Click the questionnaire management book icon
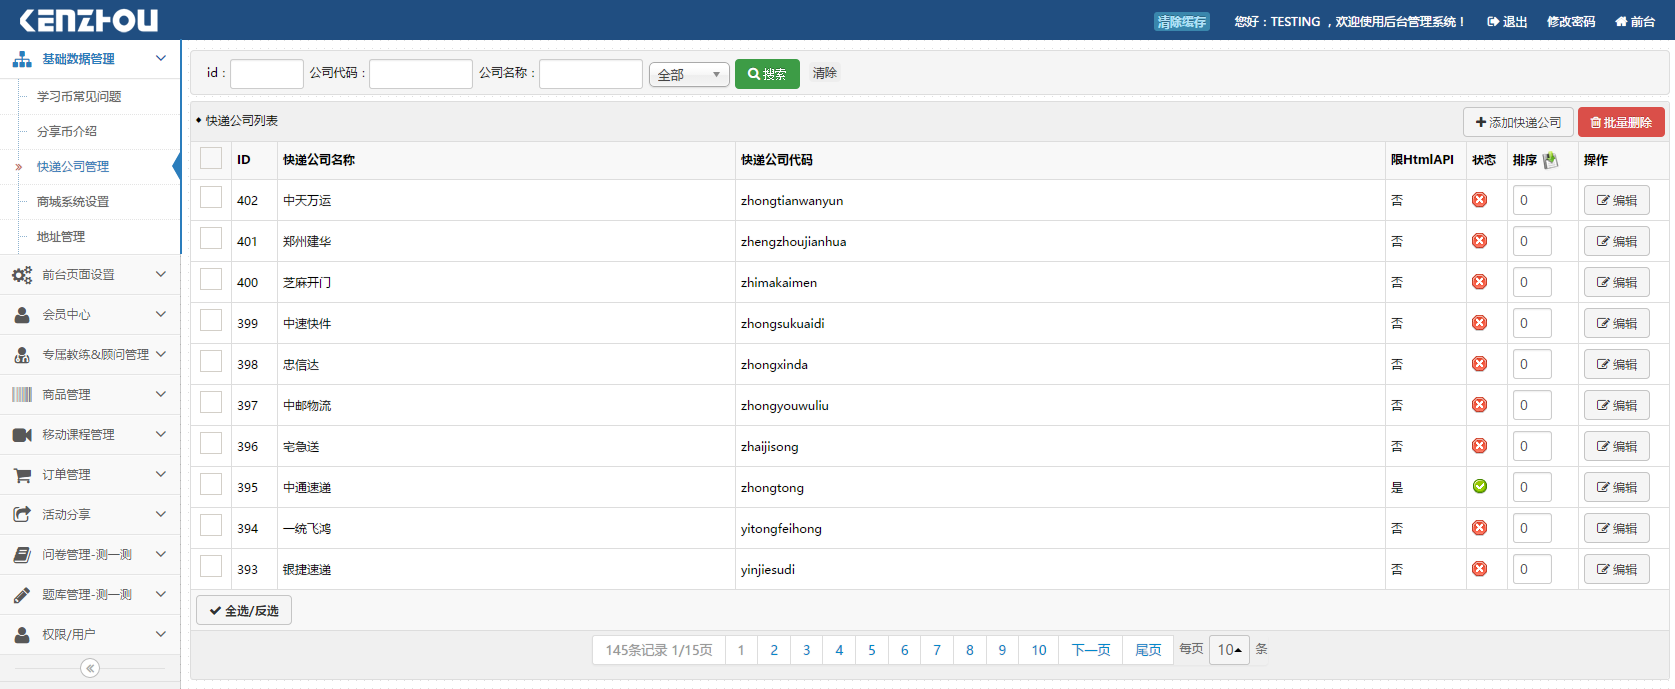Image resolution: width=1675 pixels, height=689 pixels. point(22,555)
